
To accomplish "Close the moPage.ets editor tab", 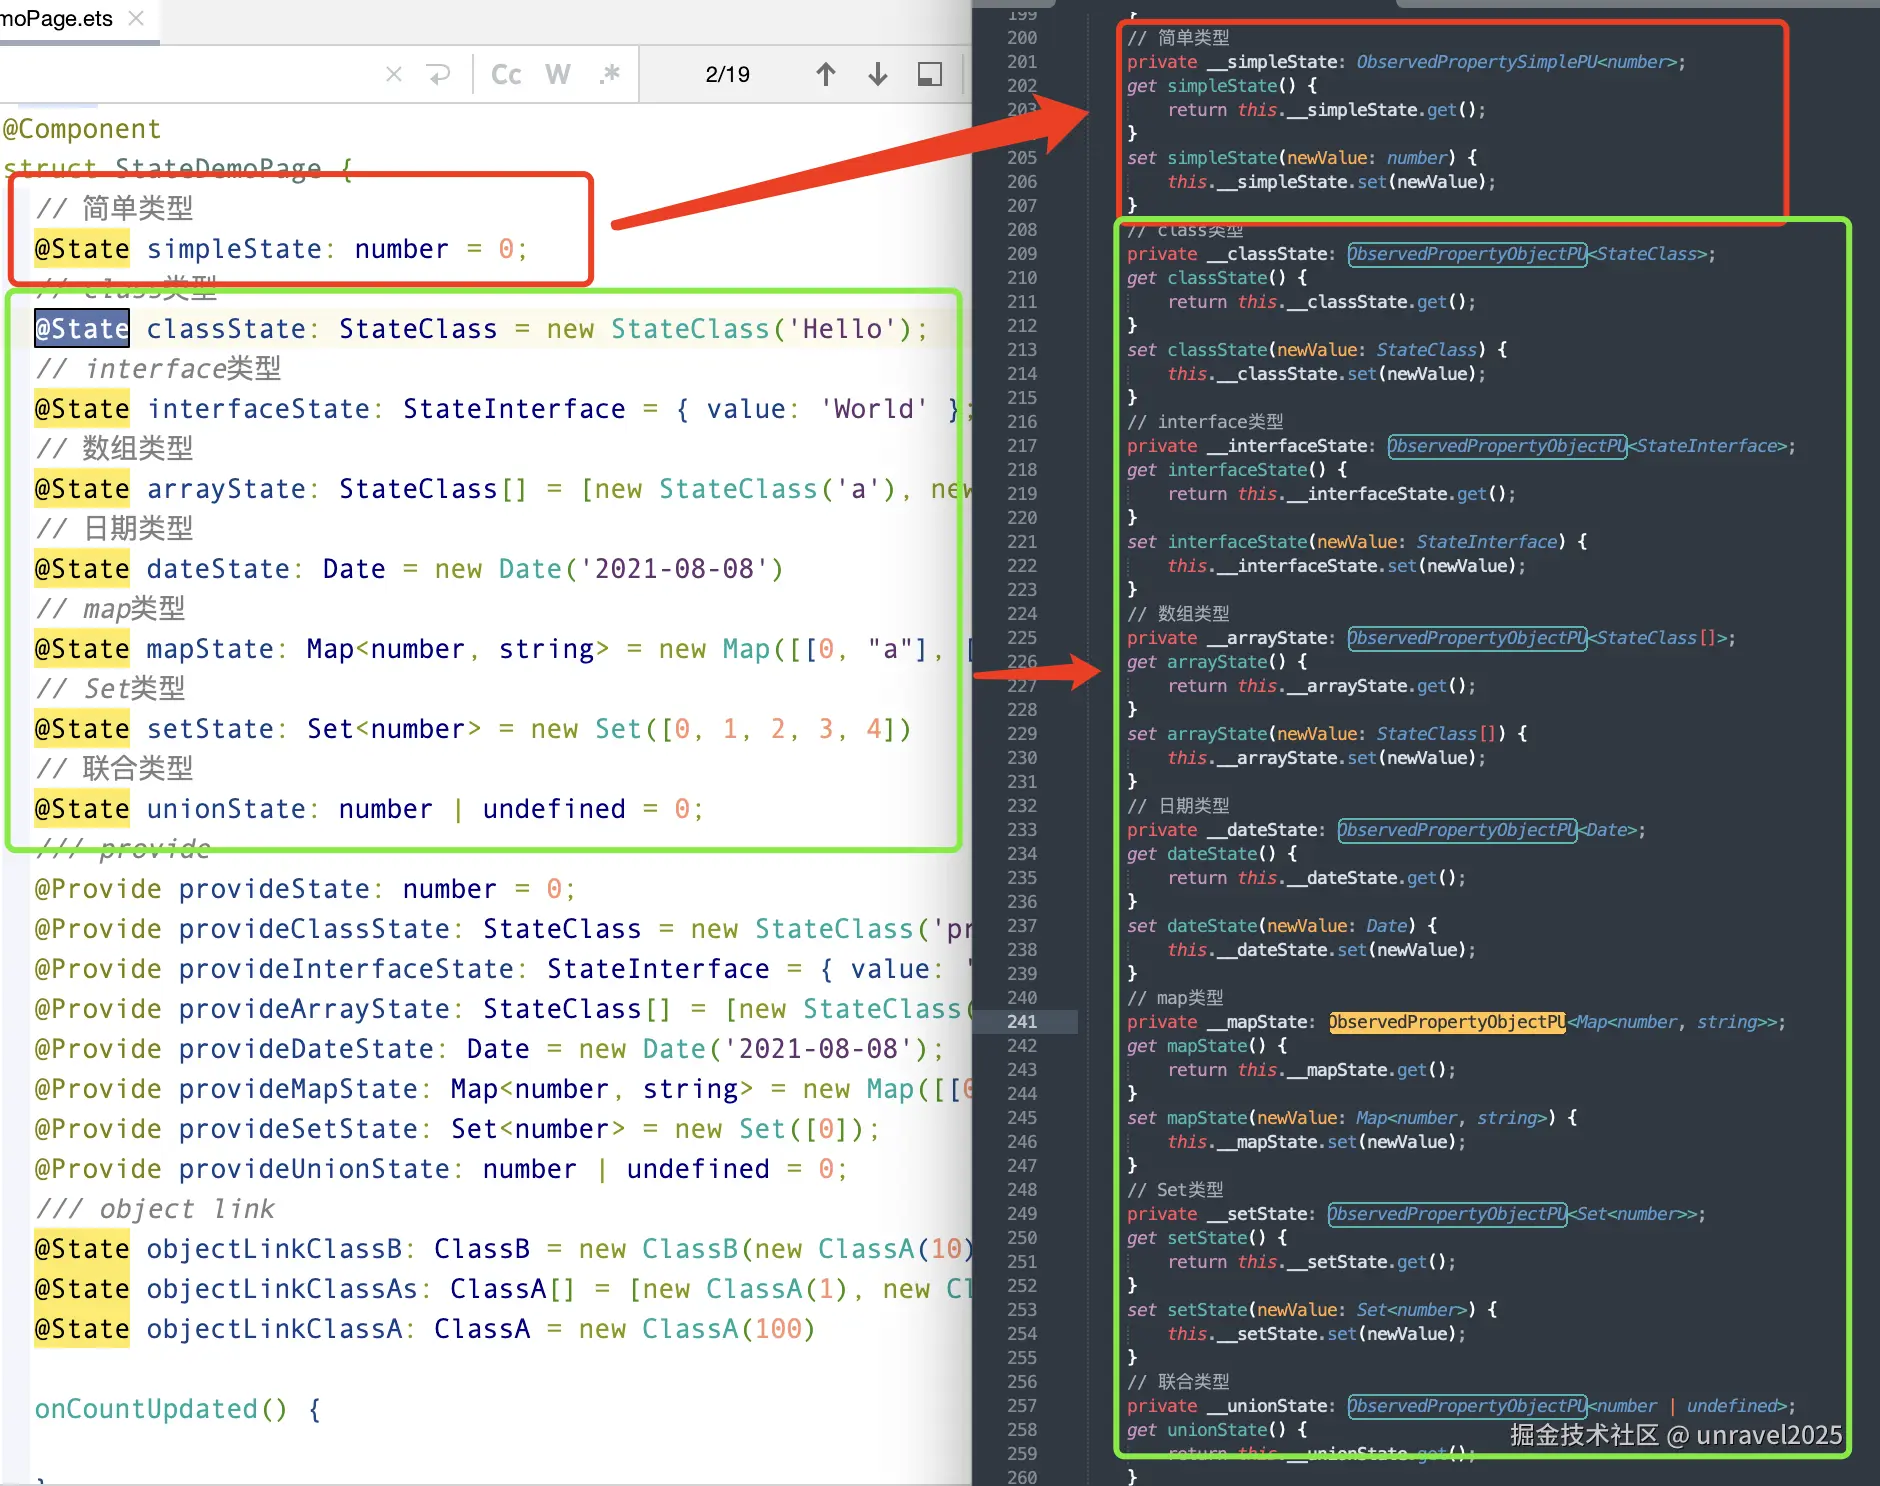I will pos(137,18).
